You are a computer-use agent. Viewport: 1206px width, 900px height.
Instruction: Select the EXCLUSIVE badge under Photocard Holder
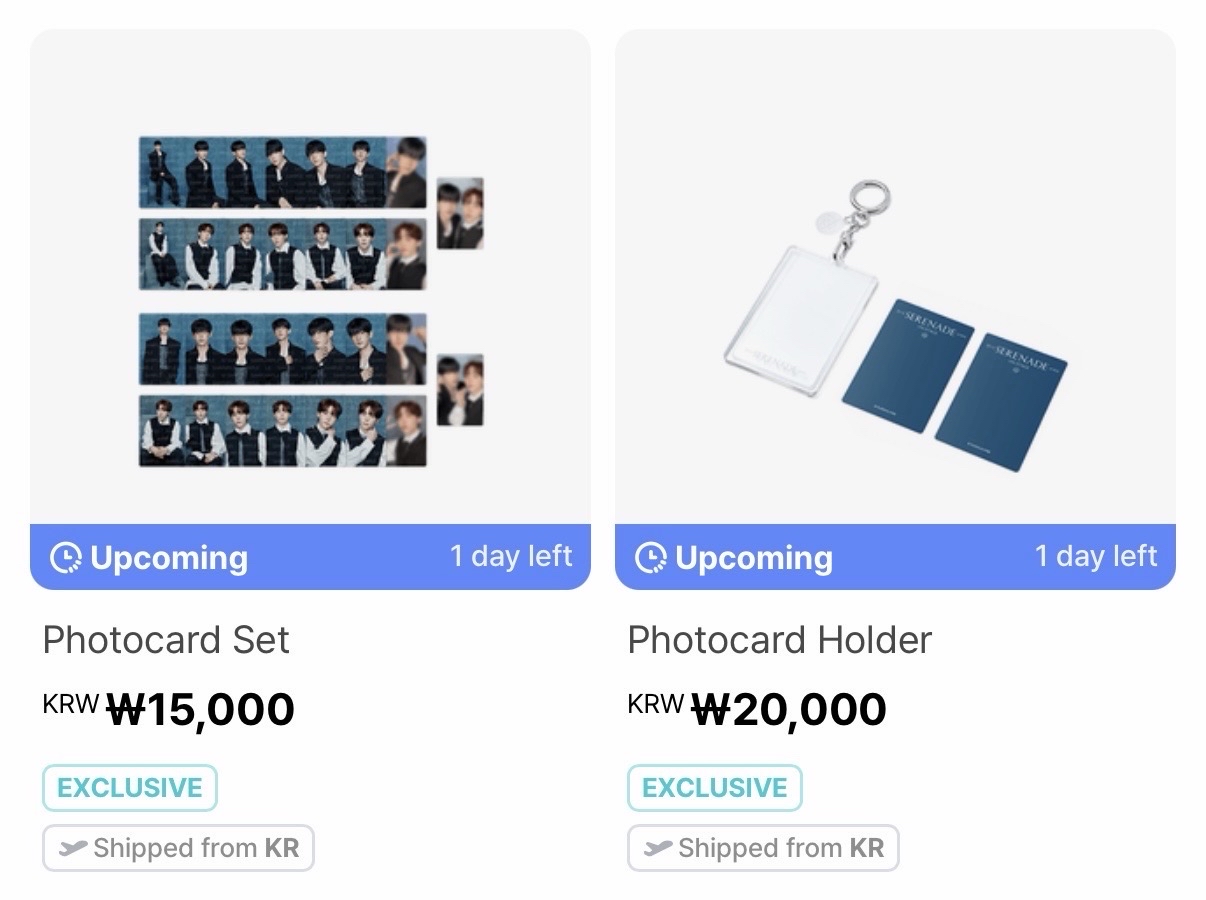point(715,788)
